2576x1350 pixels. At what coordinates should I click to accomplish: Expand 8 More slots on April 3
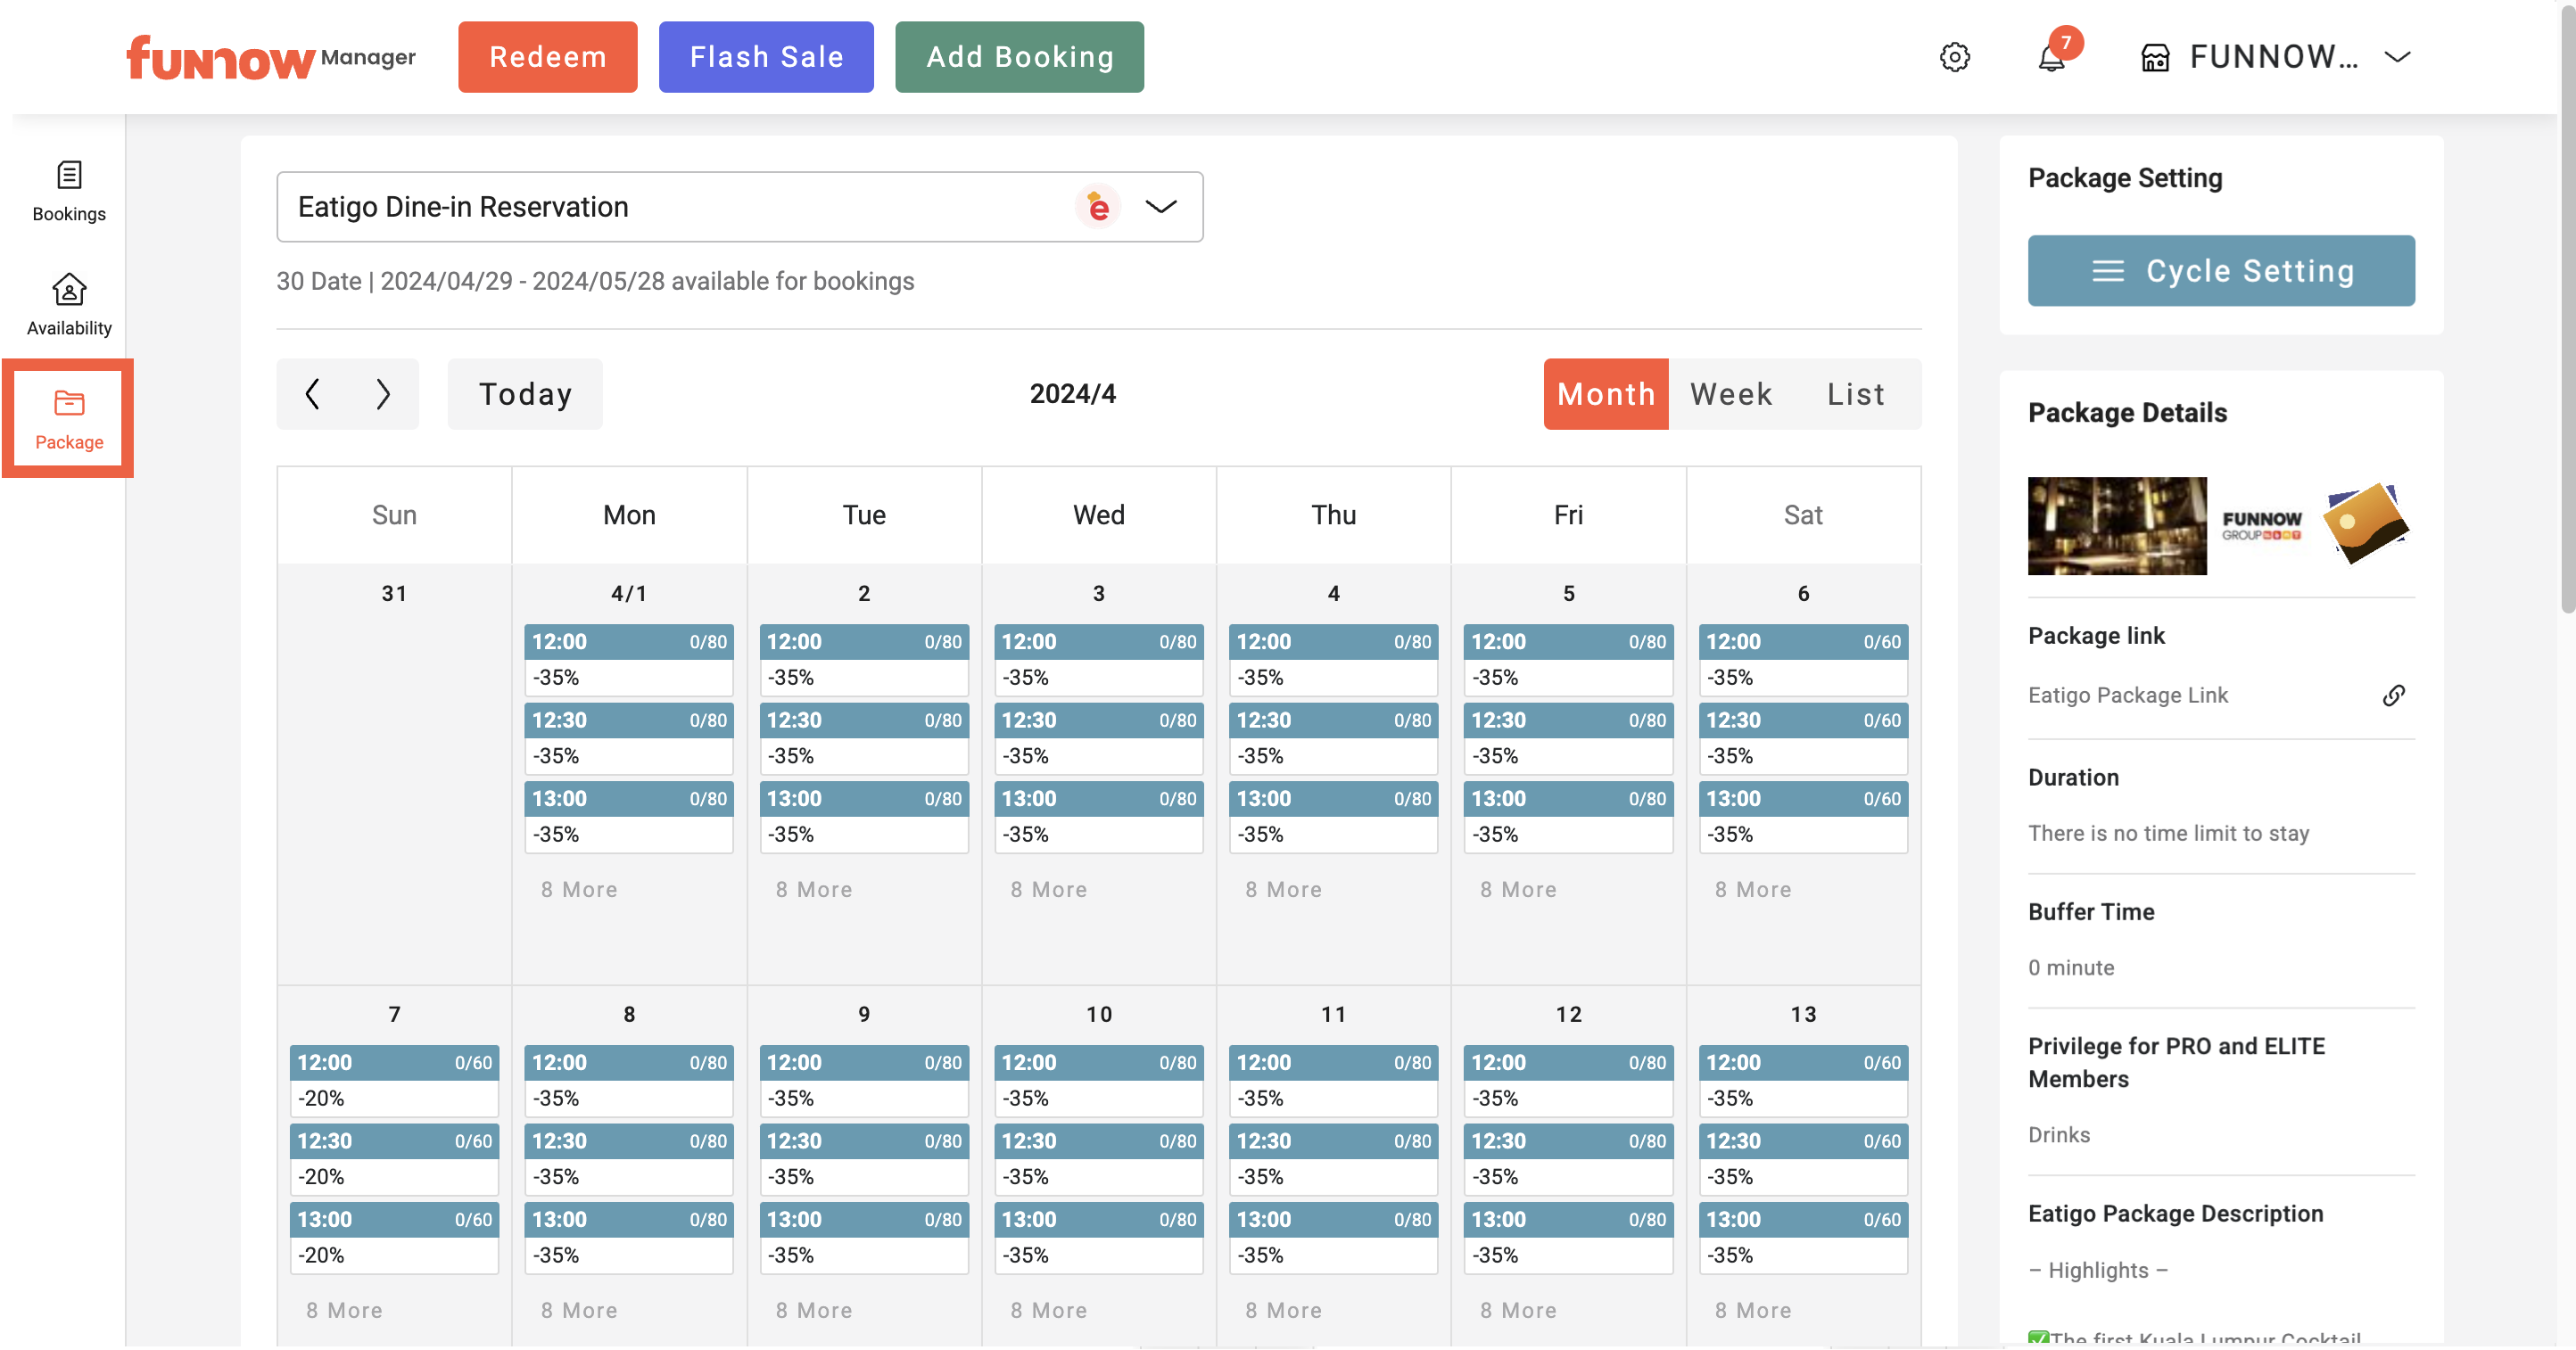point(1048,889)
